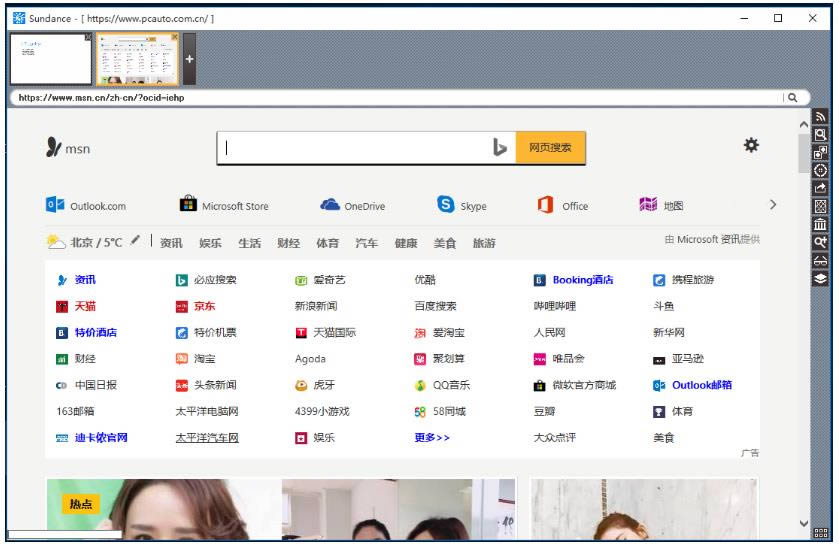Click the trash bin icon in sidebar
839x545 pixels.
tap(821, 224)
